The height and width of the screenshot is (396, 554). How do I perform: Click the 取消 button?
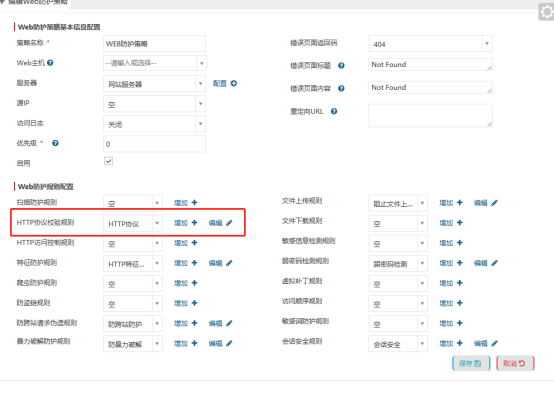[515, 363]
